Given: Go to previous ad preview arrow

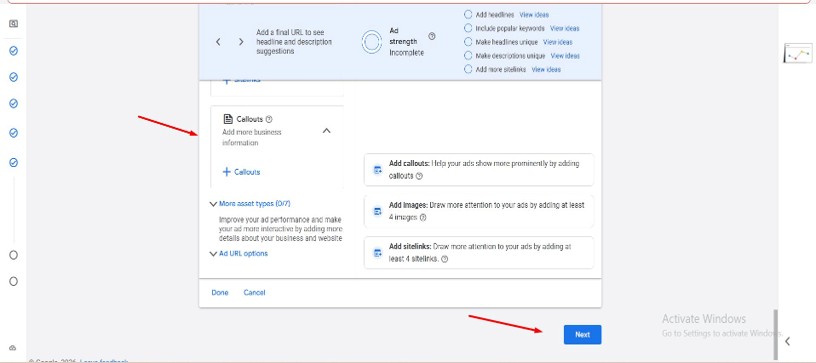Looking at the screenshot, I should tap(218, 42).
